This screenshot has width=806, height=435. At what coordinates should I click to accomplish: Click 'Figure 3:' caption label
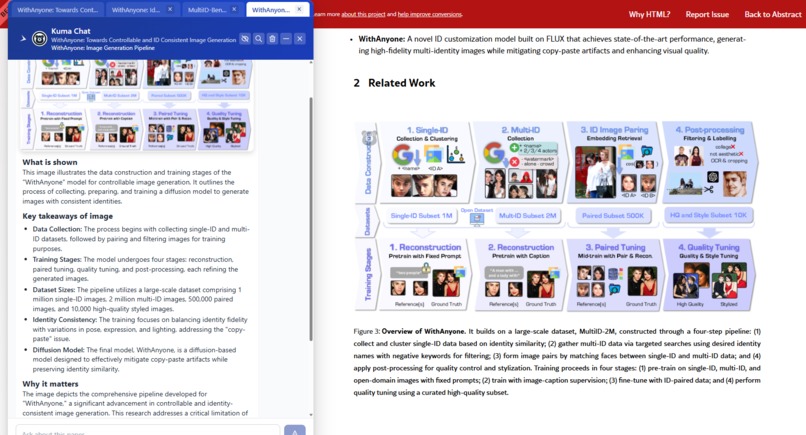point(367,331)
